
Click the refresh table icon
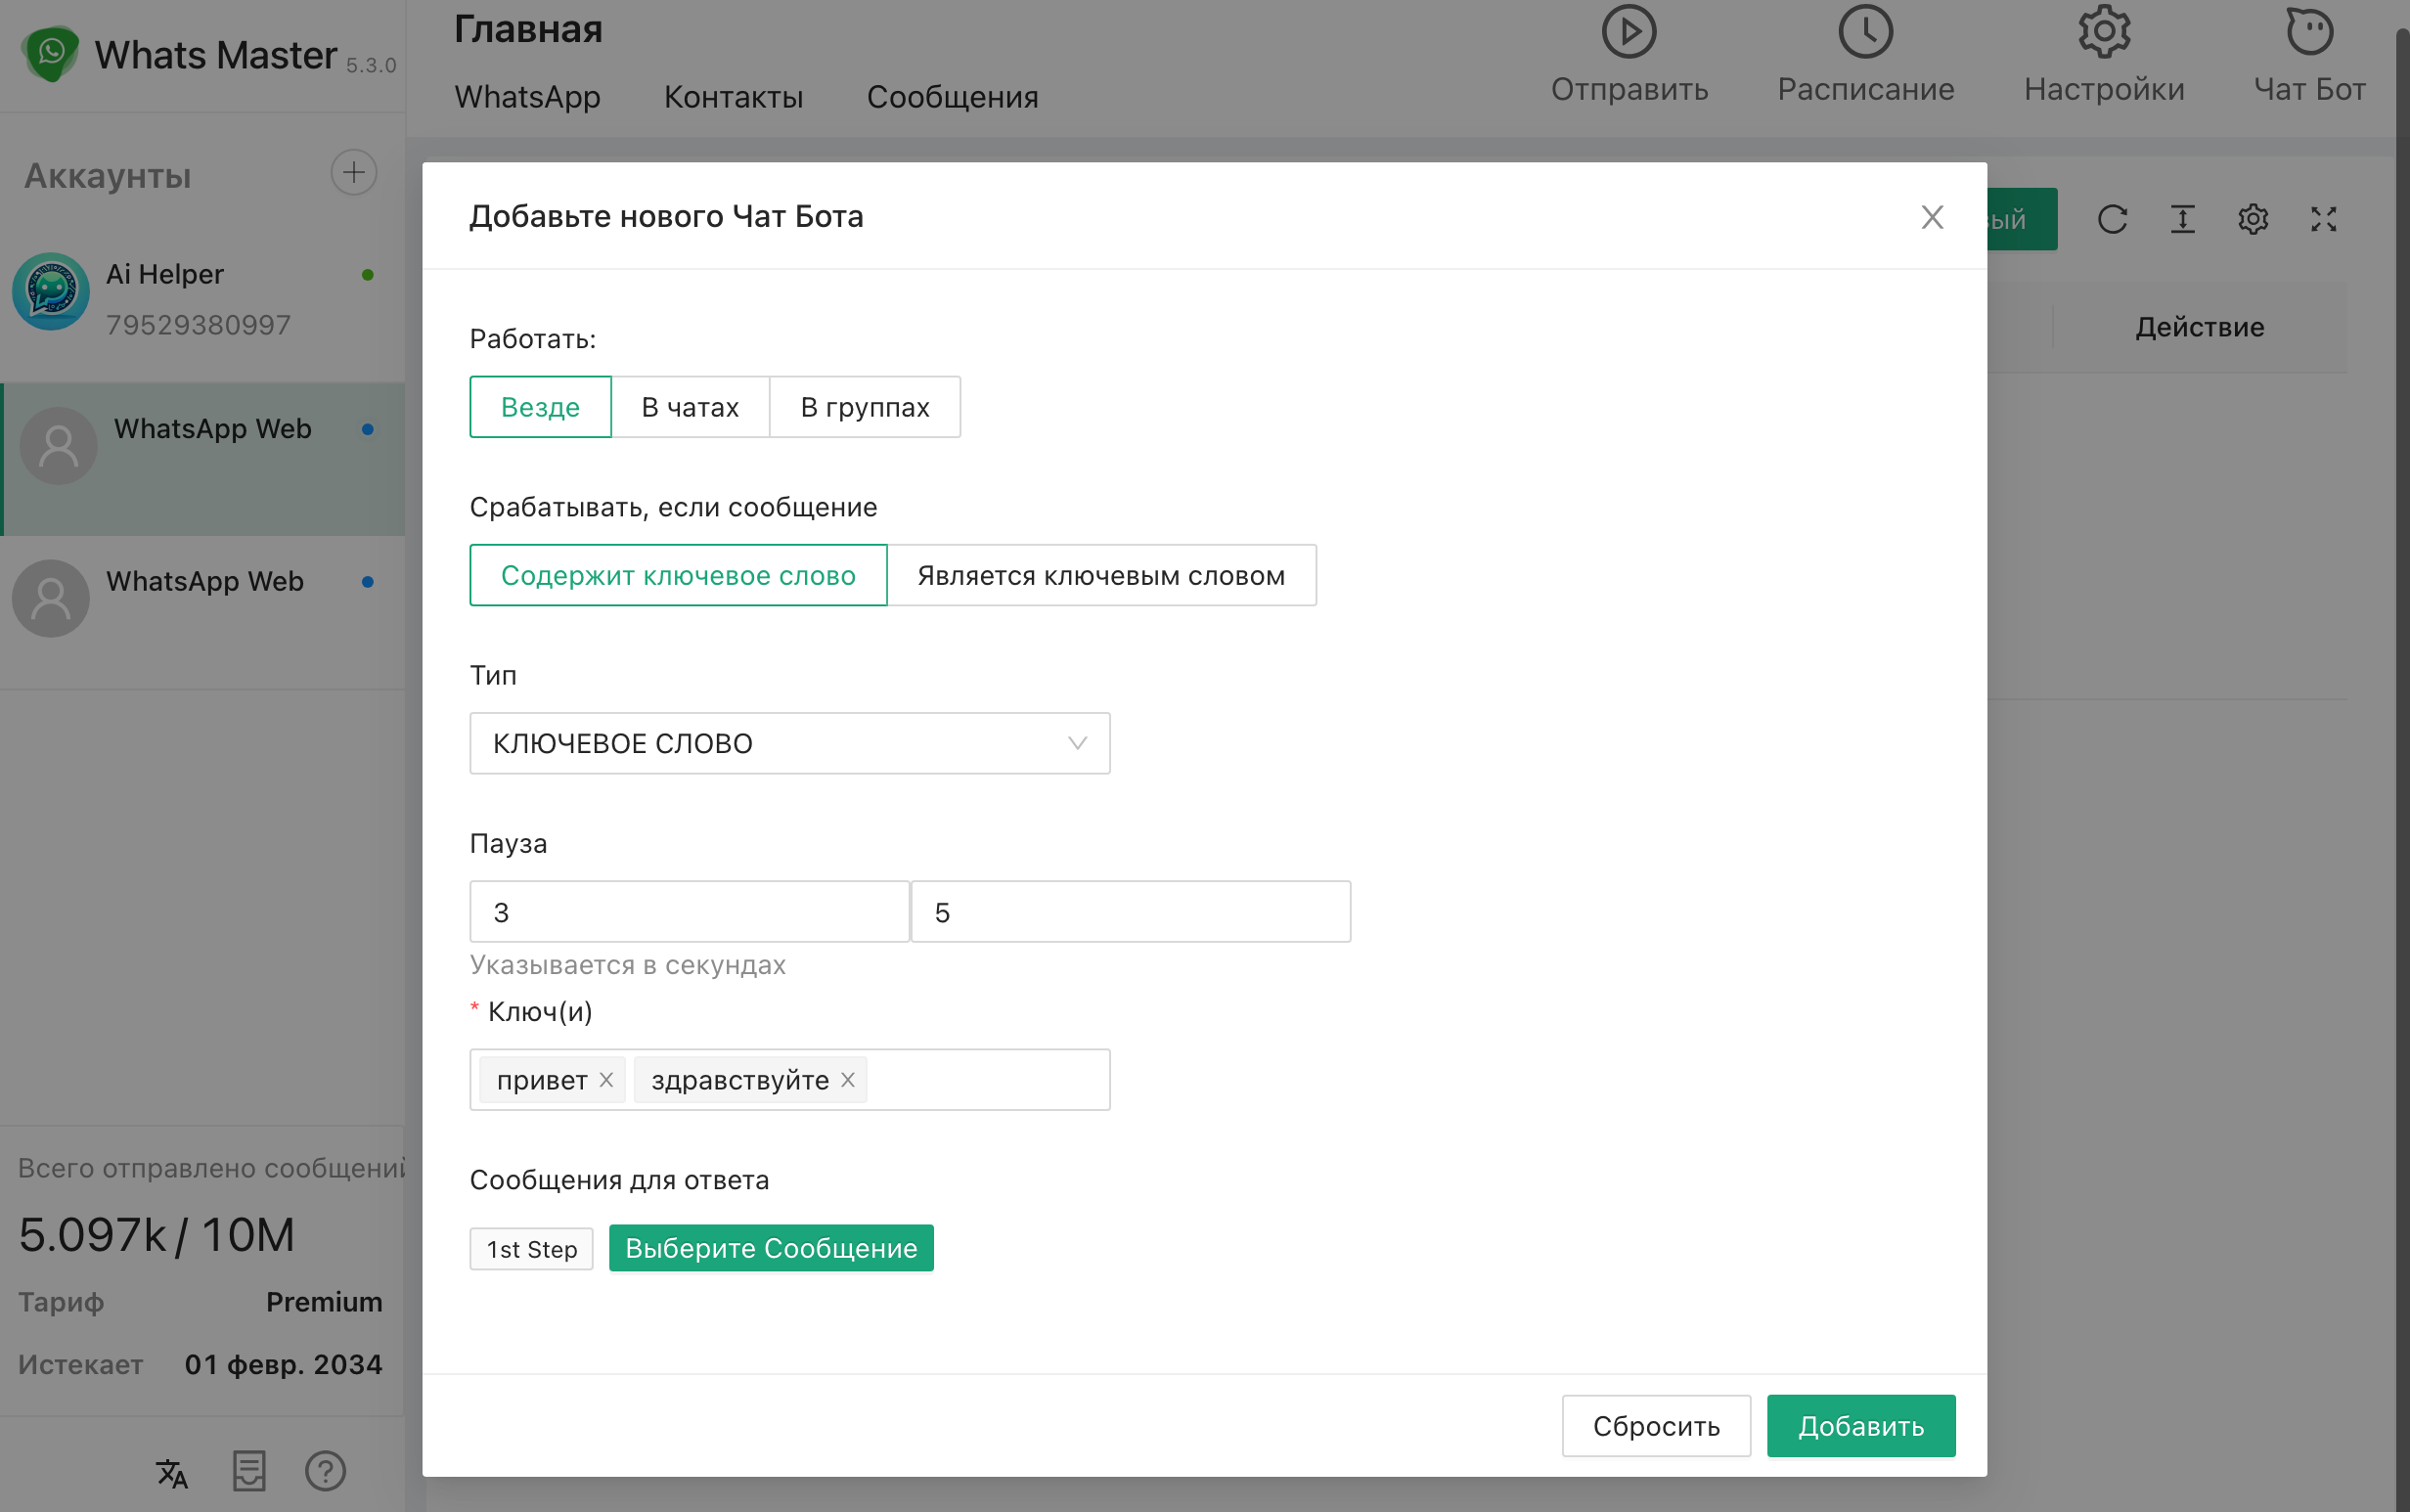[2112, 219]
